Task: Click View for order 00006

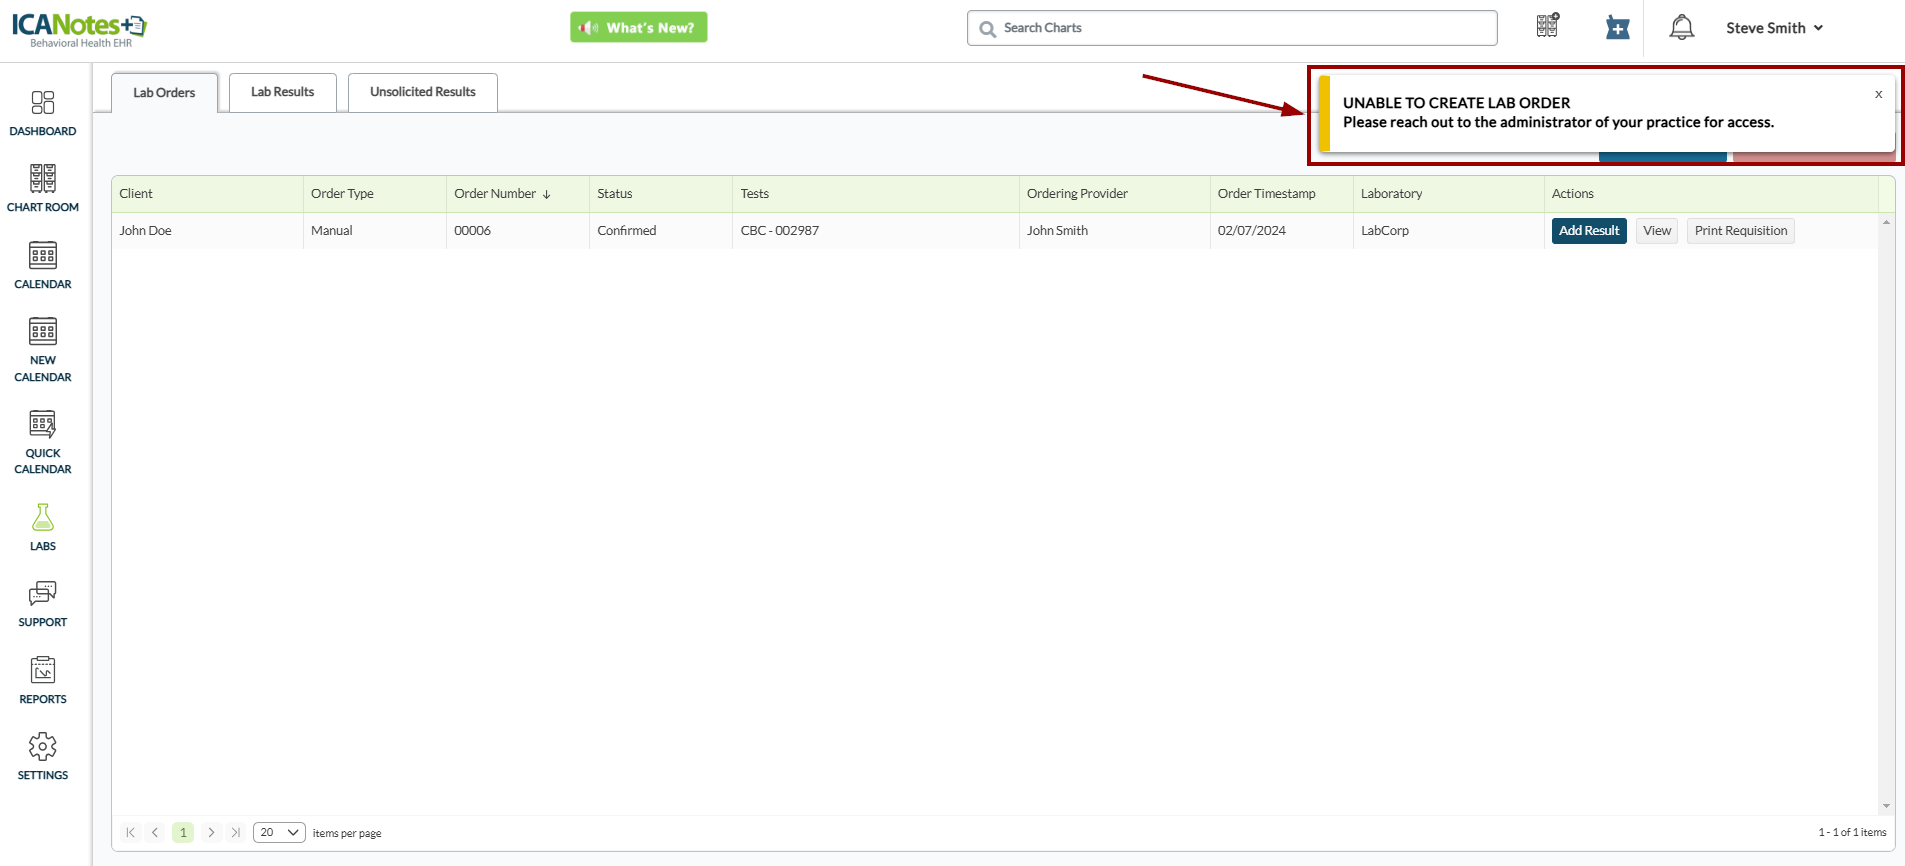Action: [x=1656, y=231]
